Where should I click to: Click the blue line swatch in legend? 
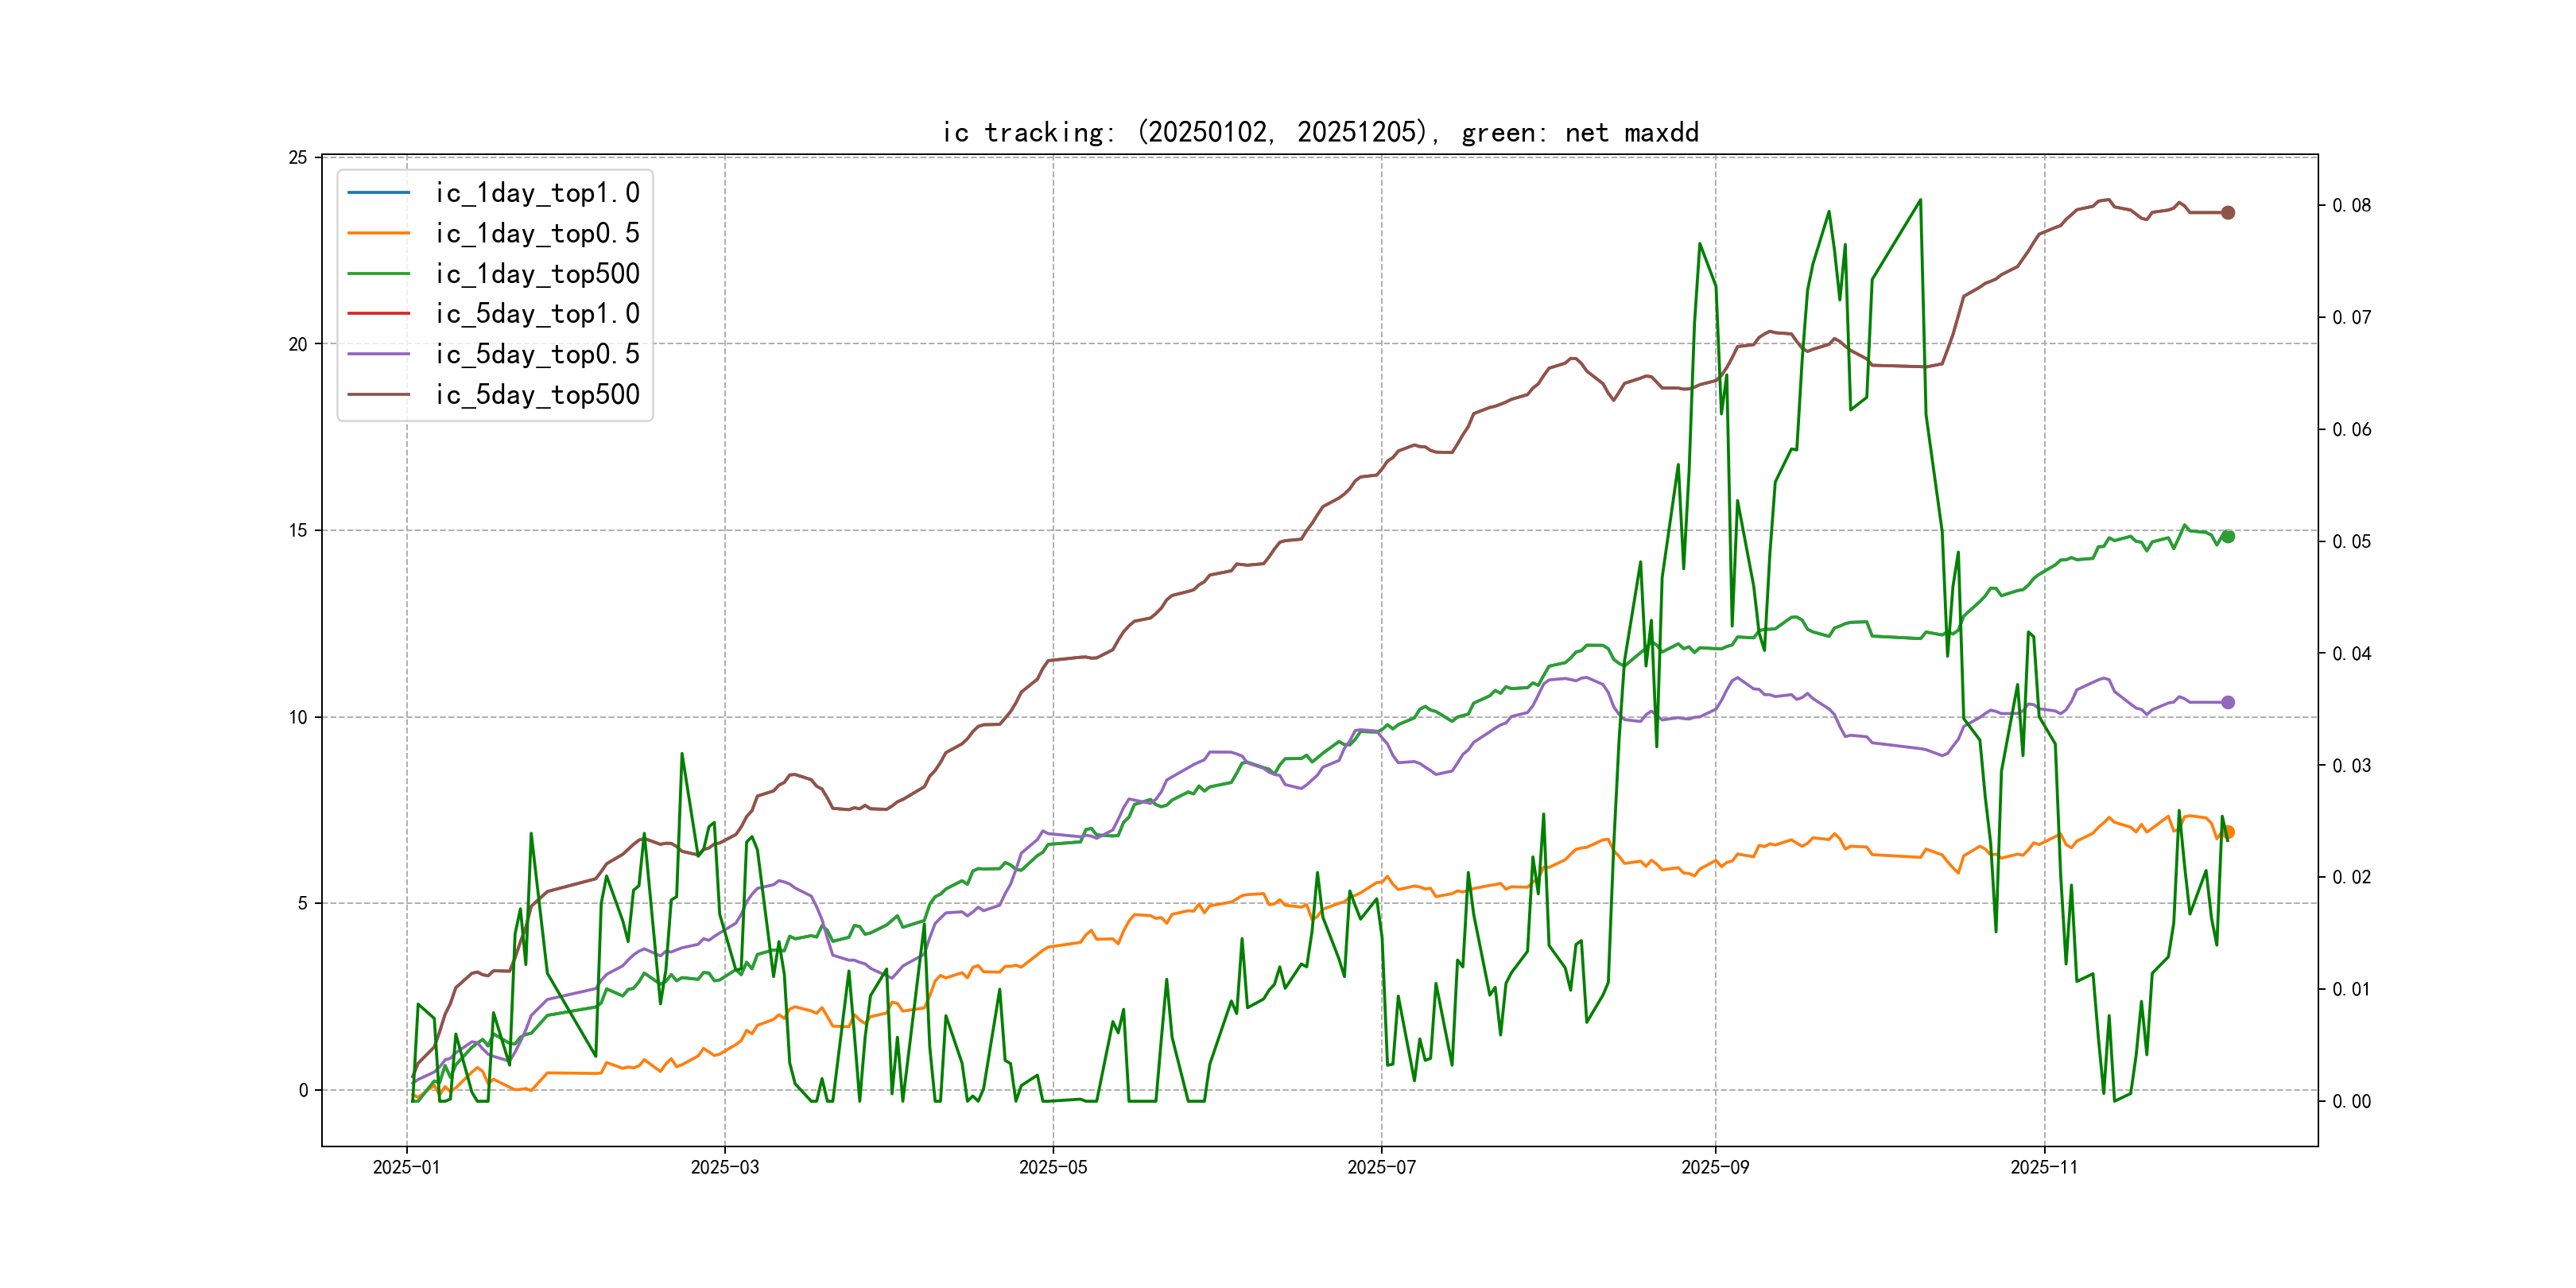pos(378,192)
